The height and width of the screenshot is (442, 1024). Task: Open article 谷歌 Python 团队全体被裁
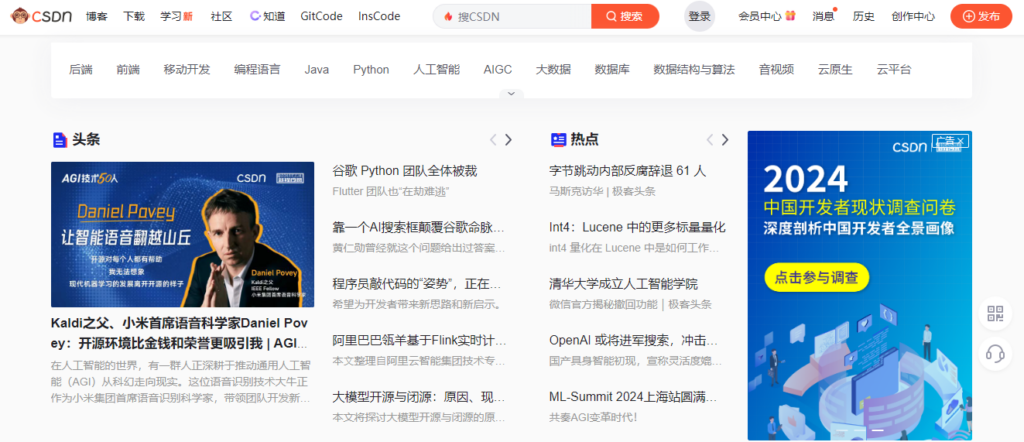point(404,171)
